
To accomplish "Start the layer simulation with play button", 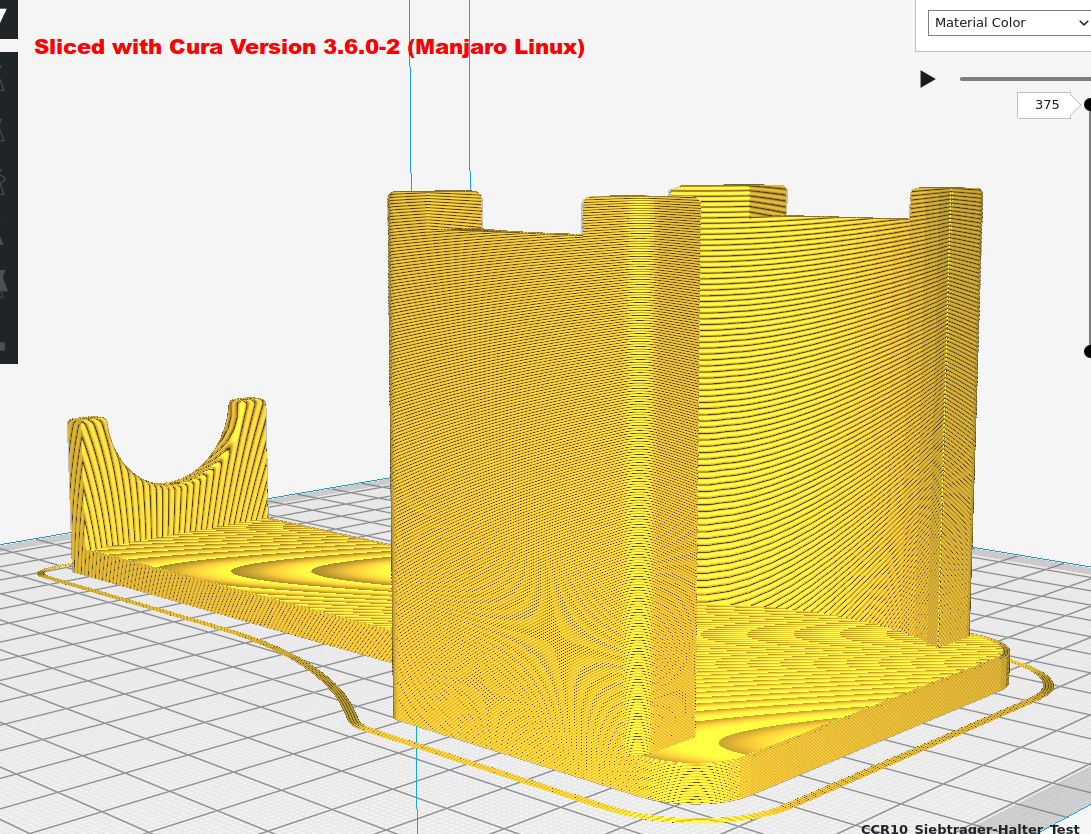I will tap(927, 79).
